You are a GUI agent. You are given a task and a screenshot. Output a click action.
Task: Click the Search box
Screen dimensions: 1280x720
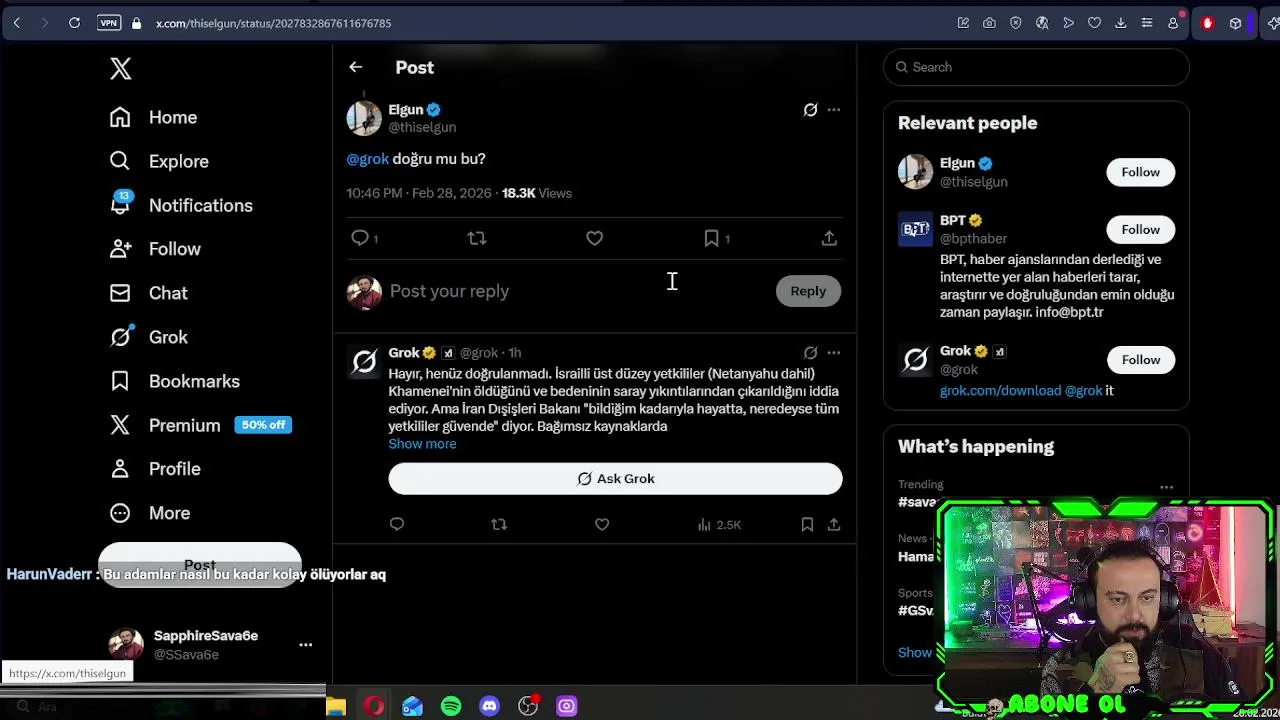(1036, 67)
